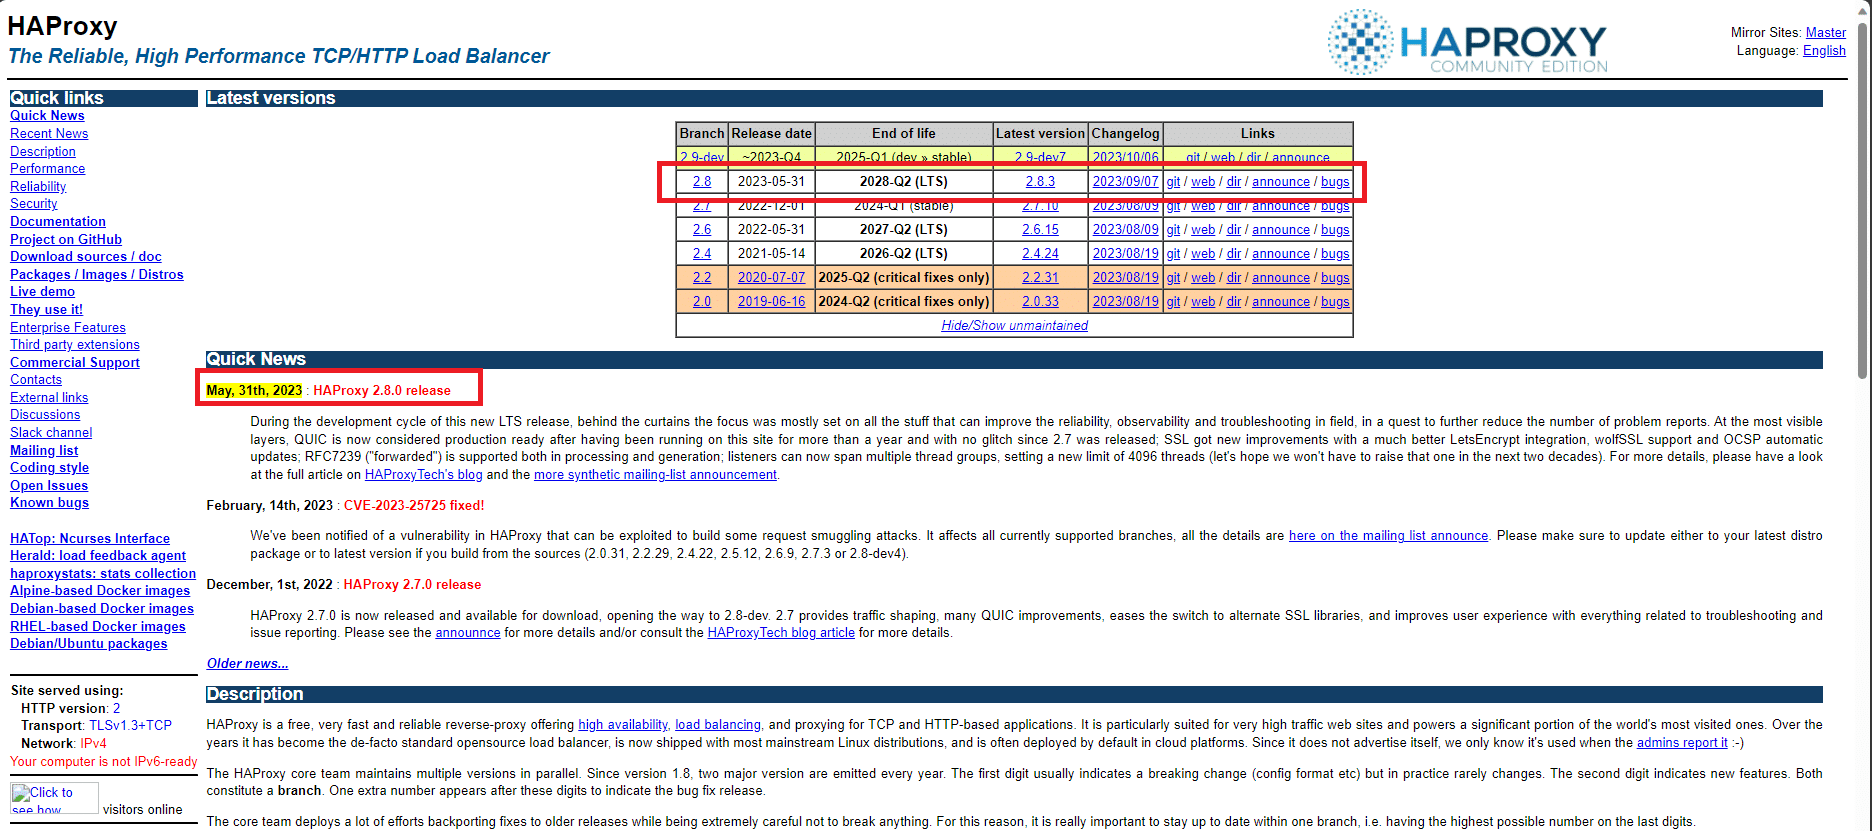Open the They use it! link
This screenshot has height=831, width=1872.
point(46,309)
